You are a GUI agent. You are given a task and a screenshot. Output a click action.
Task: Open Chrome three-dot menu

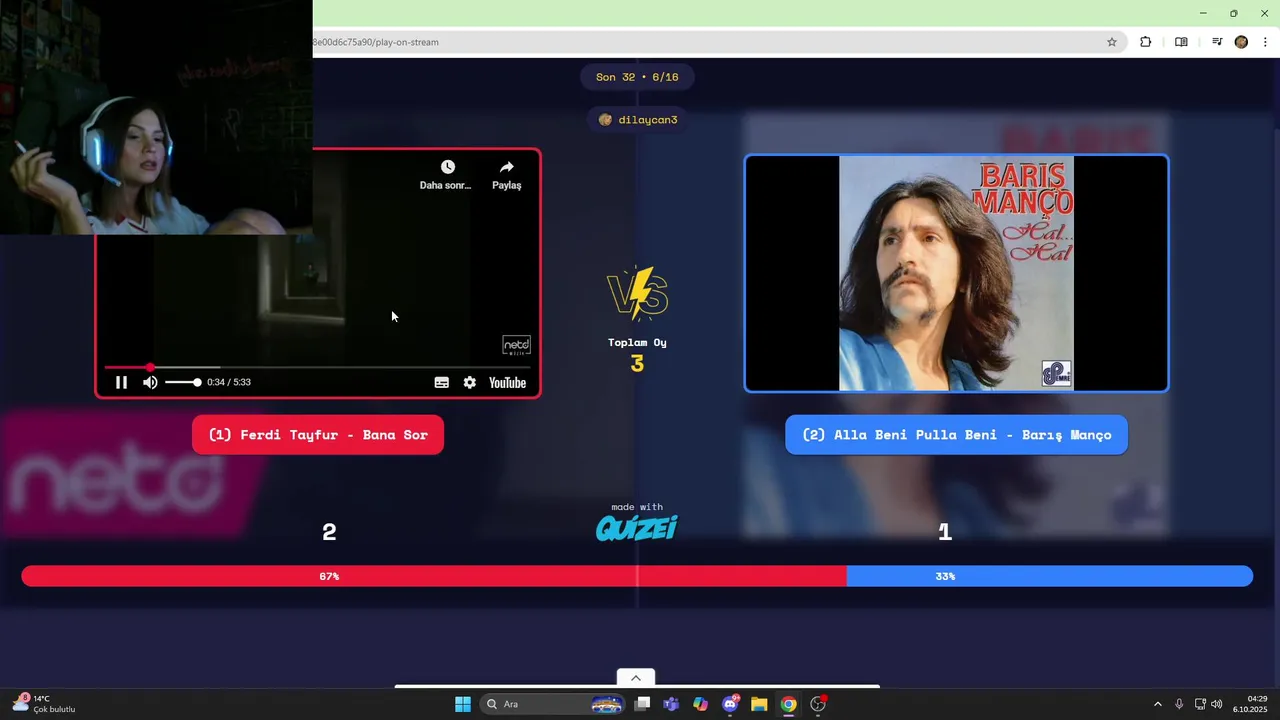(x=1266, y=42)
